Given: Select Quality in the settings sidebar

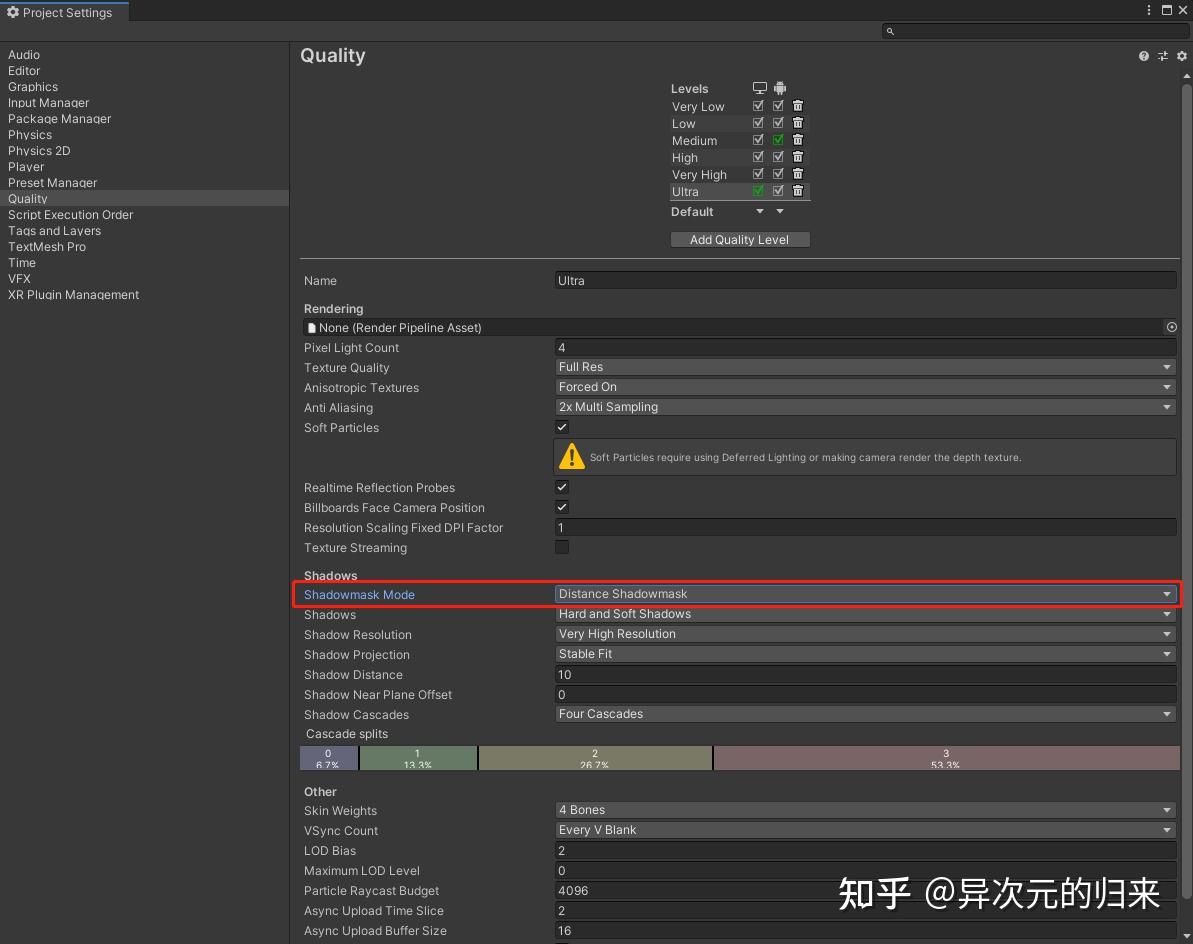Looking at the screenshot, I should (28, 198).
